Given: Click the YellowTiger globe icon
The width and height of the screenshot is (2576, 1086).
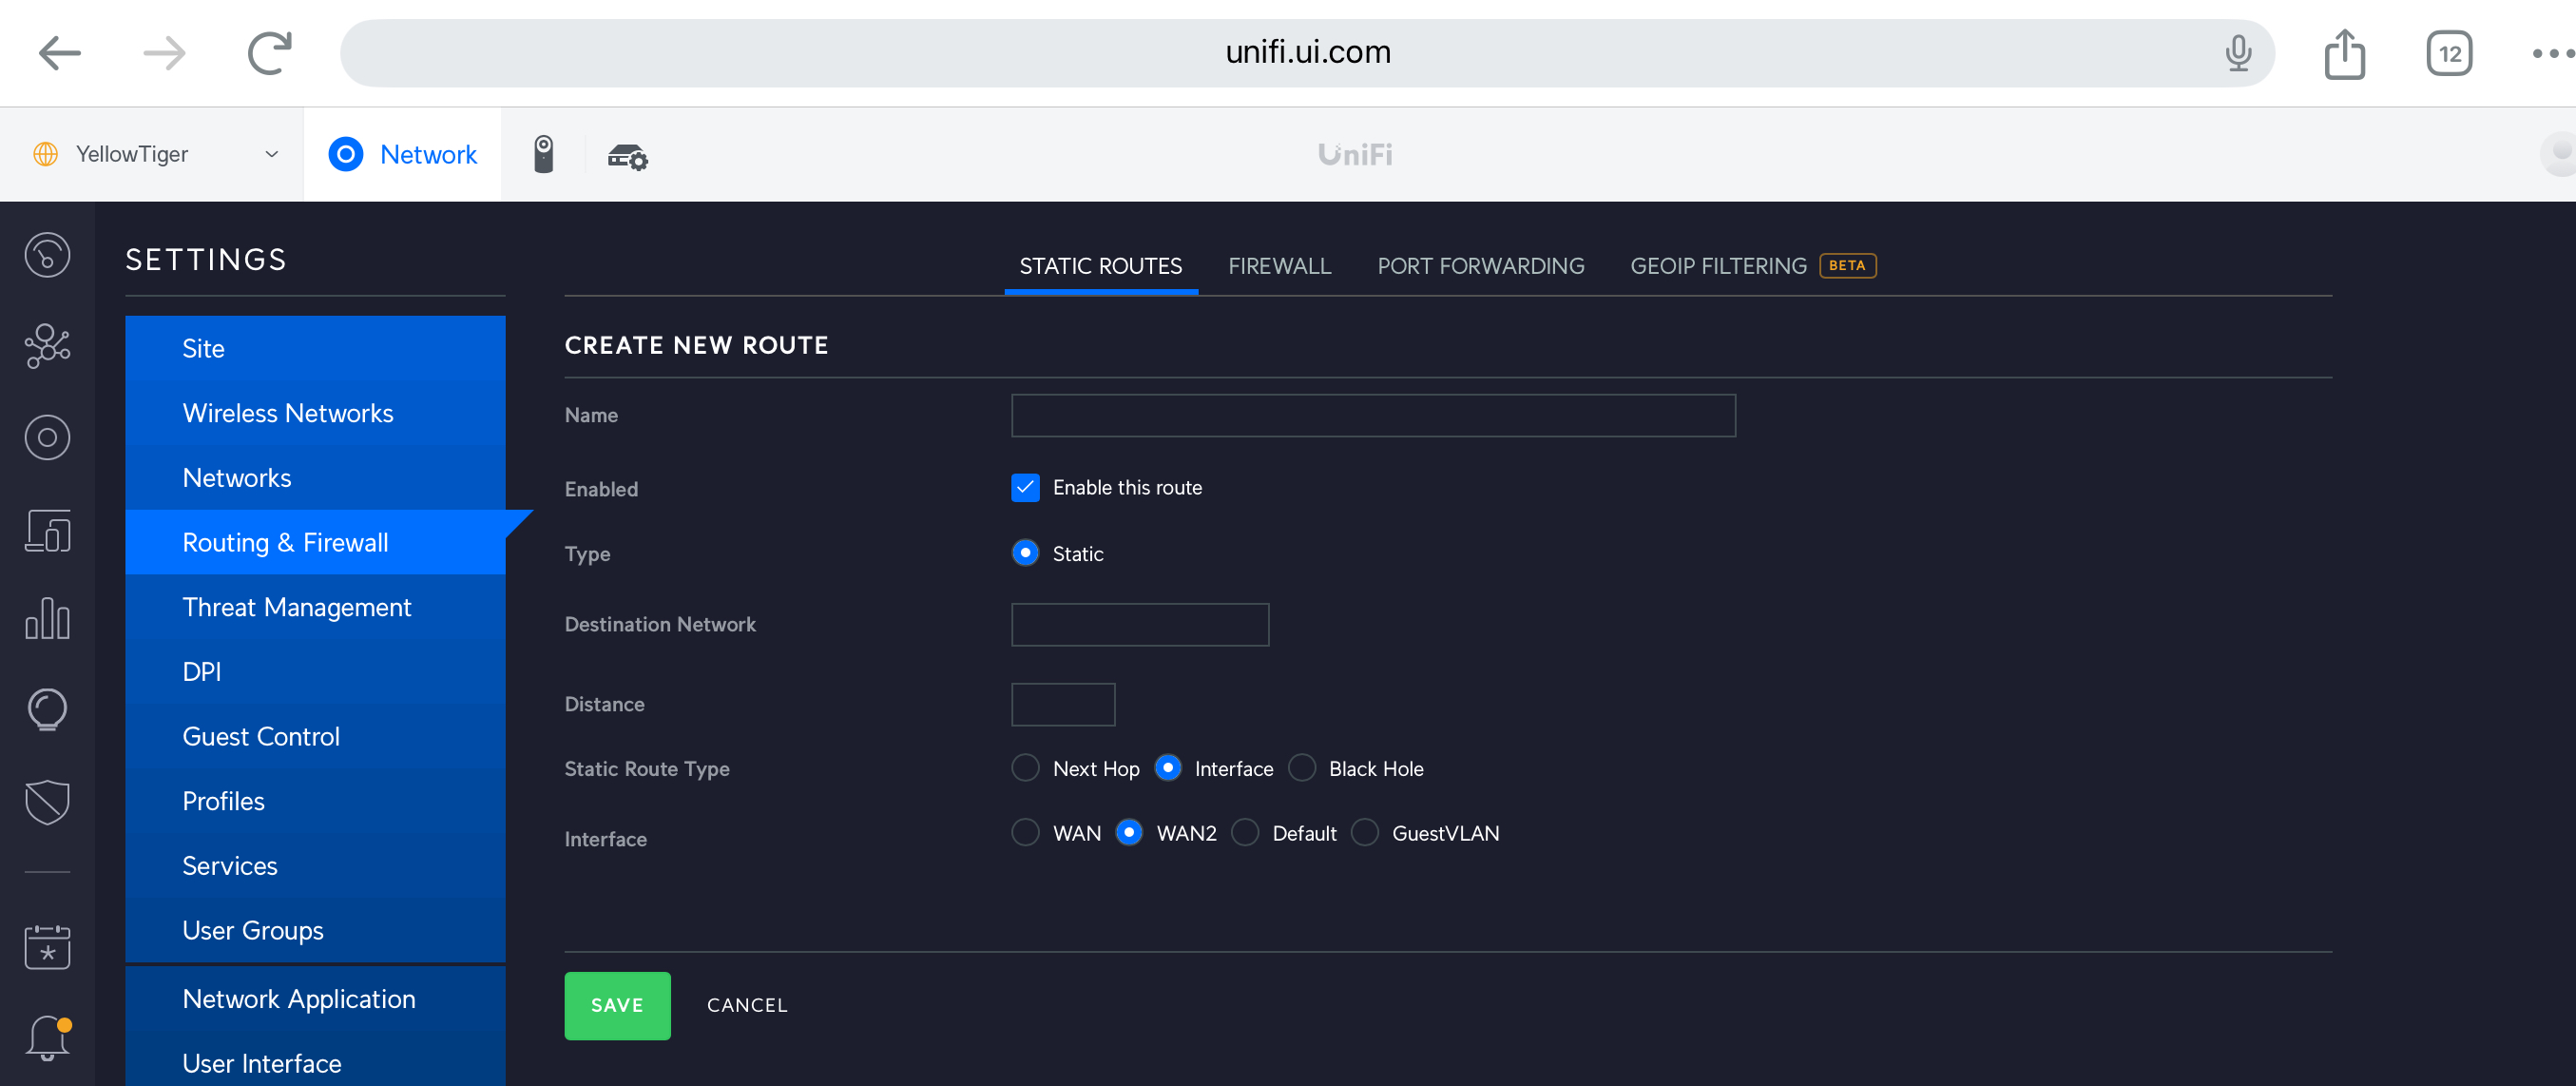Looking at the screenshot, I should pos(45,154).
